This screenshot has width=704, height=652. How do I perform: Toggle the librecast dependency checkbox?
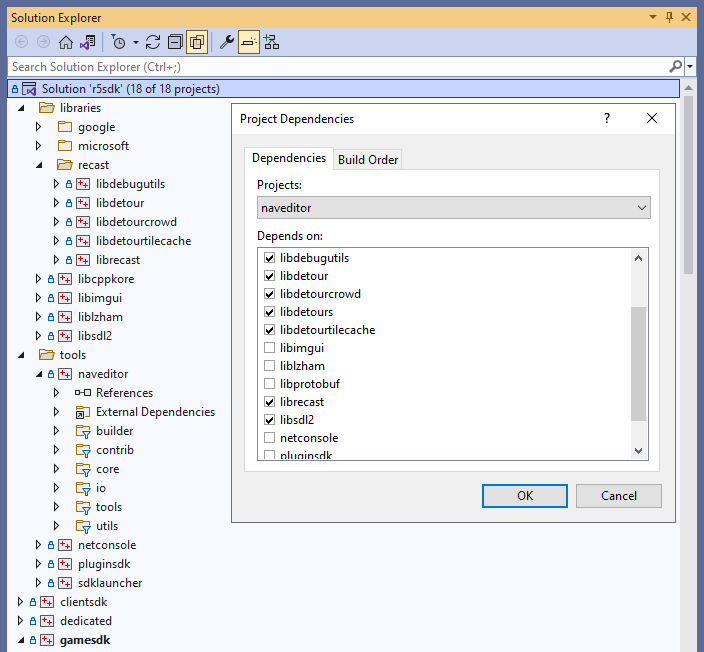coord(269,401)
